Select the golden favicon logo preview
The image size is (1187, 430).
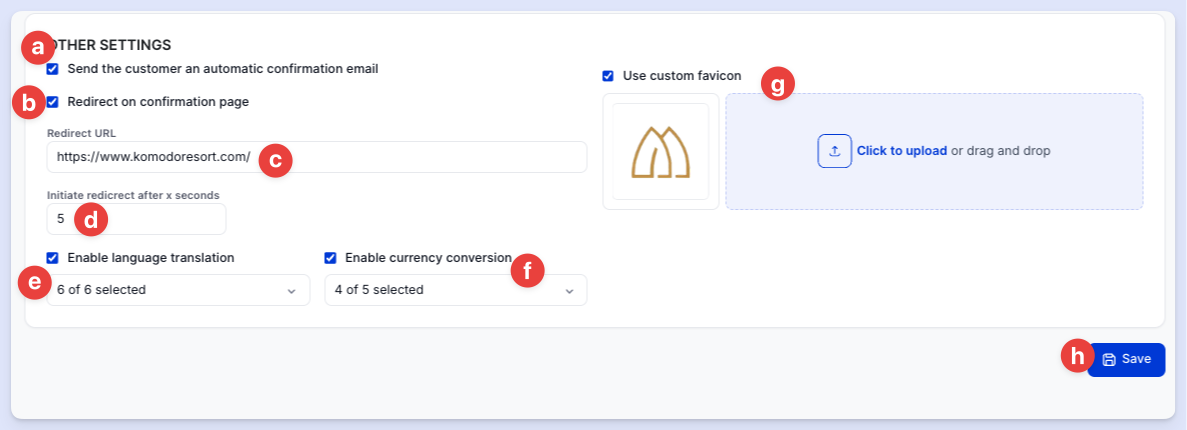point(660,151)
